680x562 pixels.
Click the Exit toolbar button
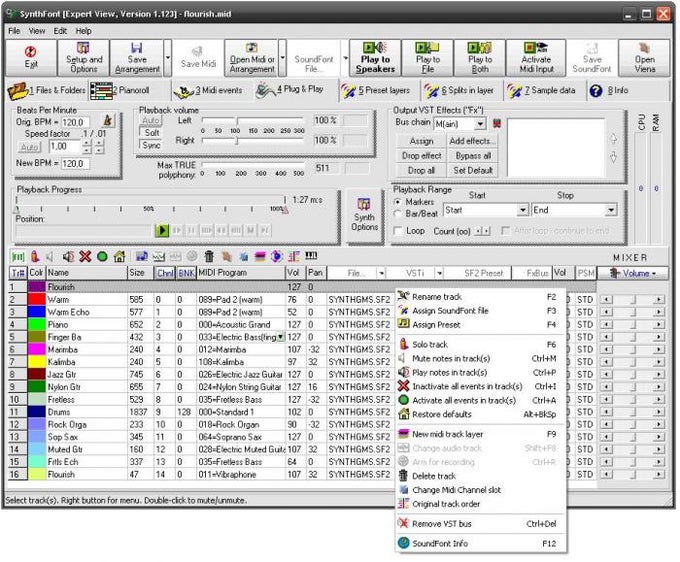[31, 58]
